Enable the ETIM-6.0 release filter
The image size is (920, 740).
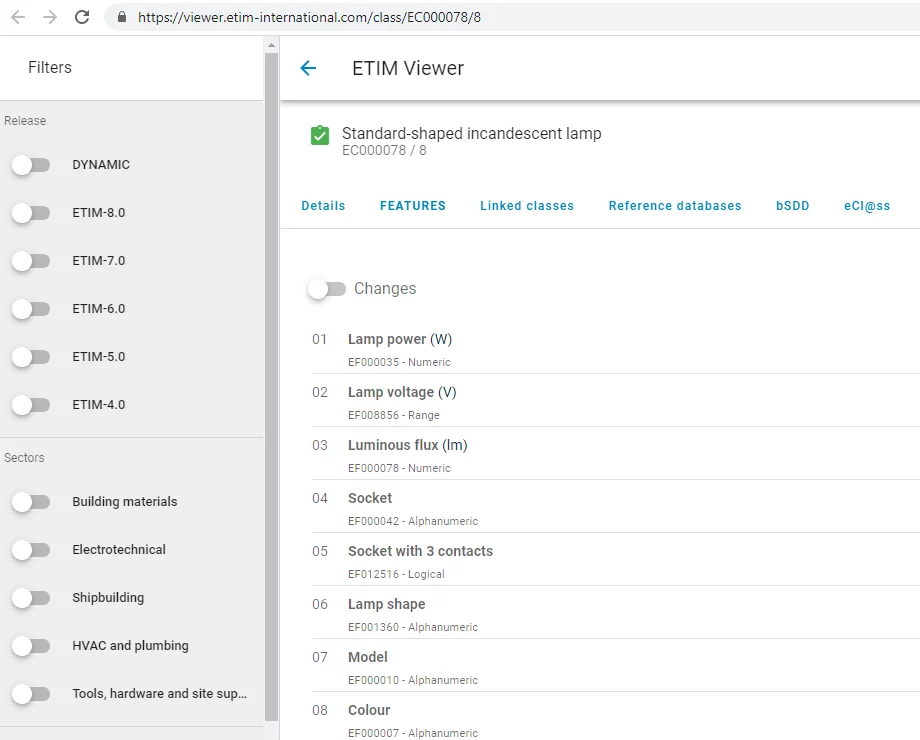tap(31, 308)
